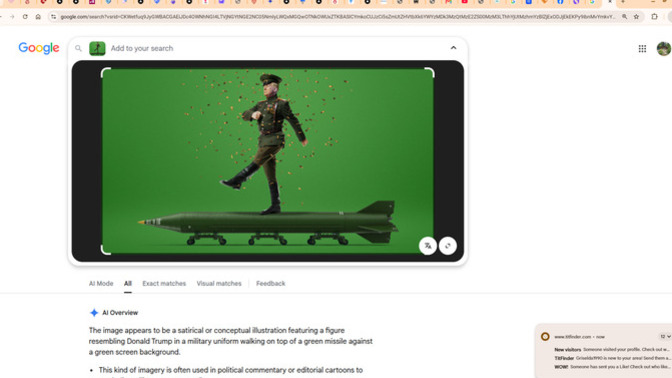Click the round button beside translate
The image size is (672, 378).
click(x=447, y=246)
